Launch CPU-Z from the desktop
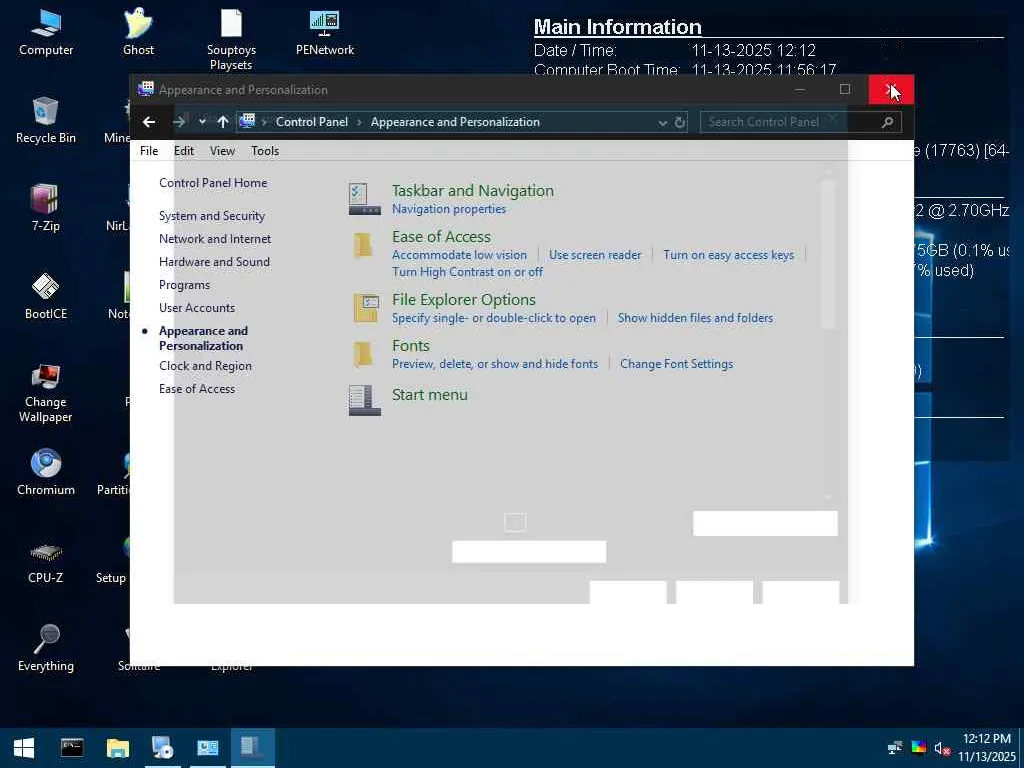The width and height of the screenshot is (1024, 768). [46, 560]
